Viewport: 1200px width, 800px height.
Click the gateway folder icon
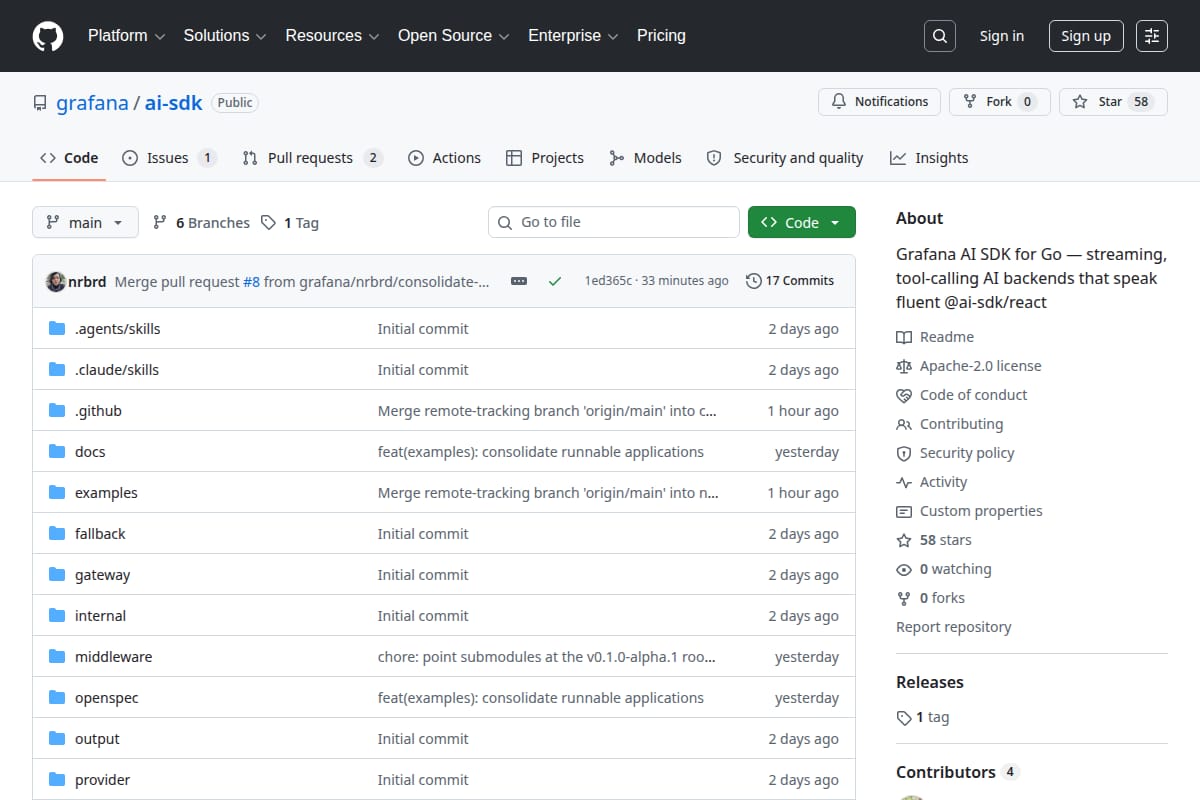(57, 575)
